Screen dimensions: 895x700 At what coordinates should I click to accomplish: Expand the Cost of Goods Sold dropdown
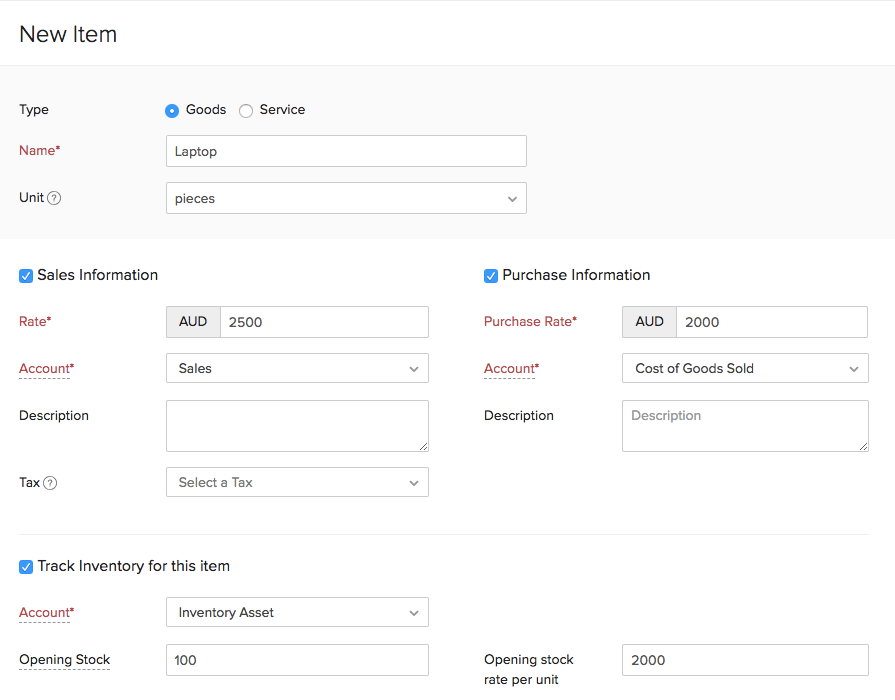pyautogui.click(x=744, y=368)
